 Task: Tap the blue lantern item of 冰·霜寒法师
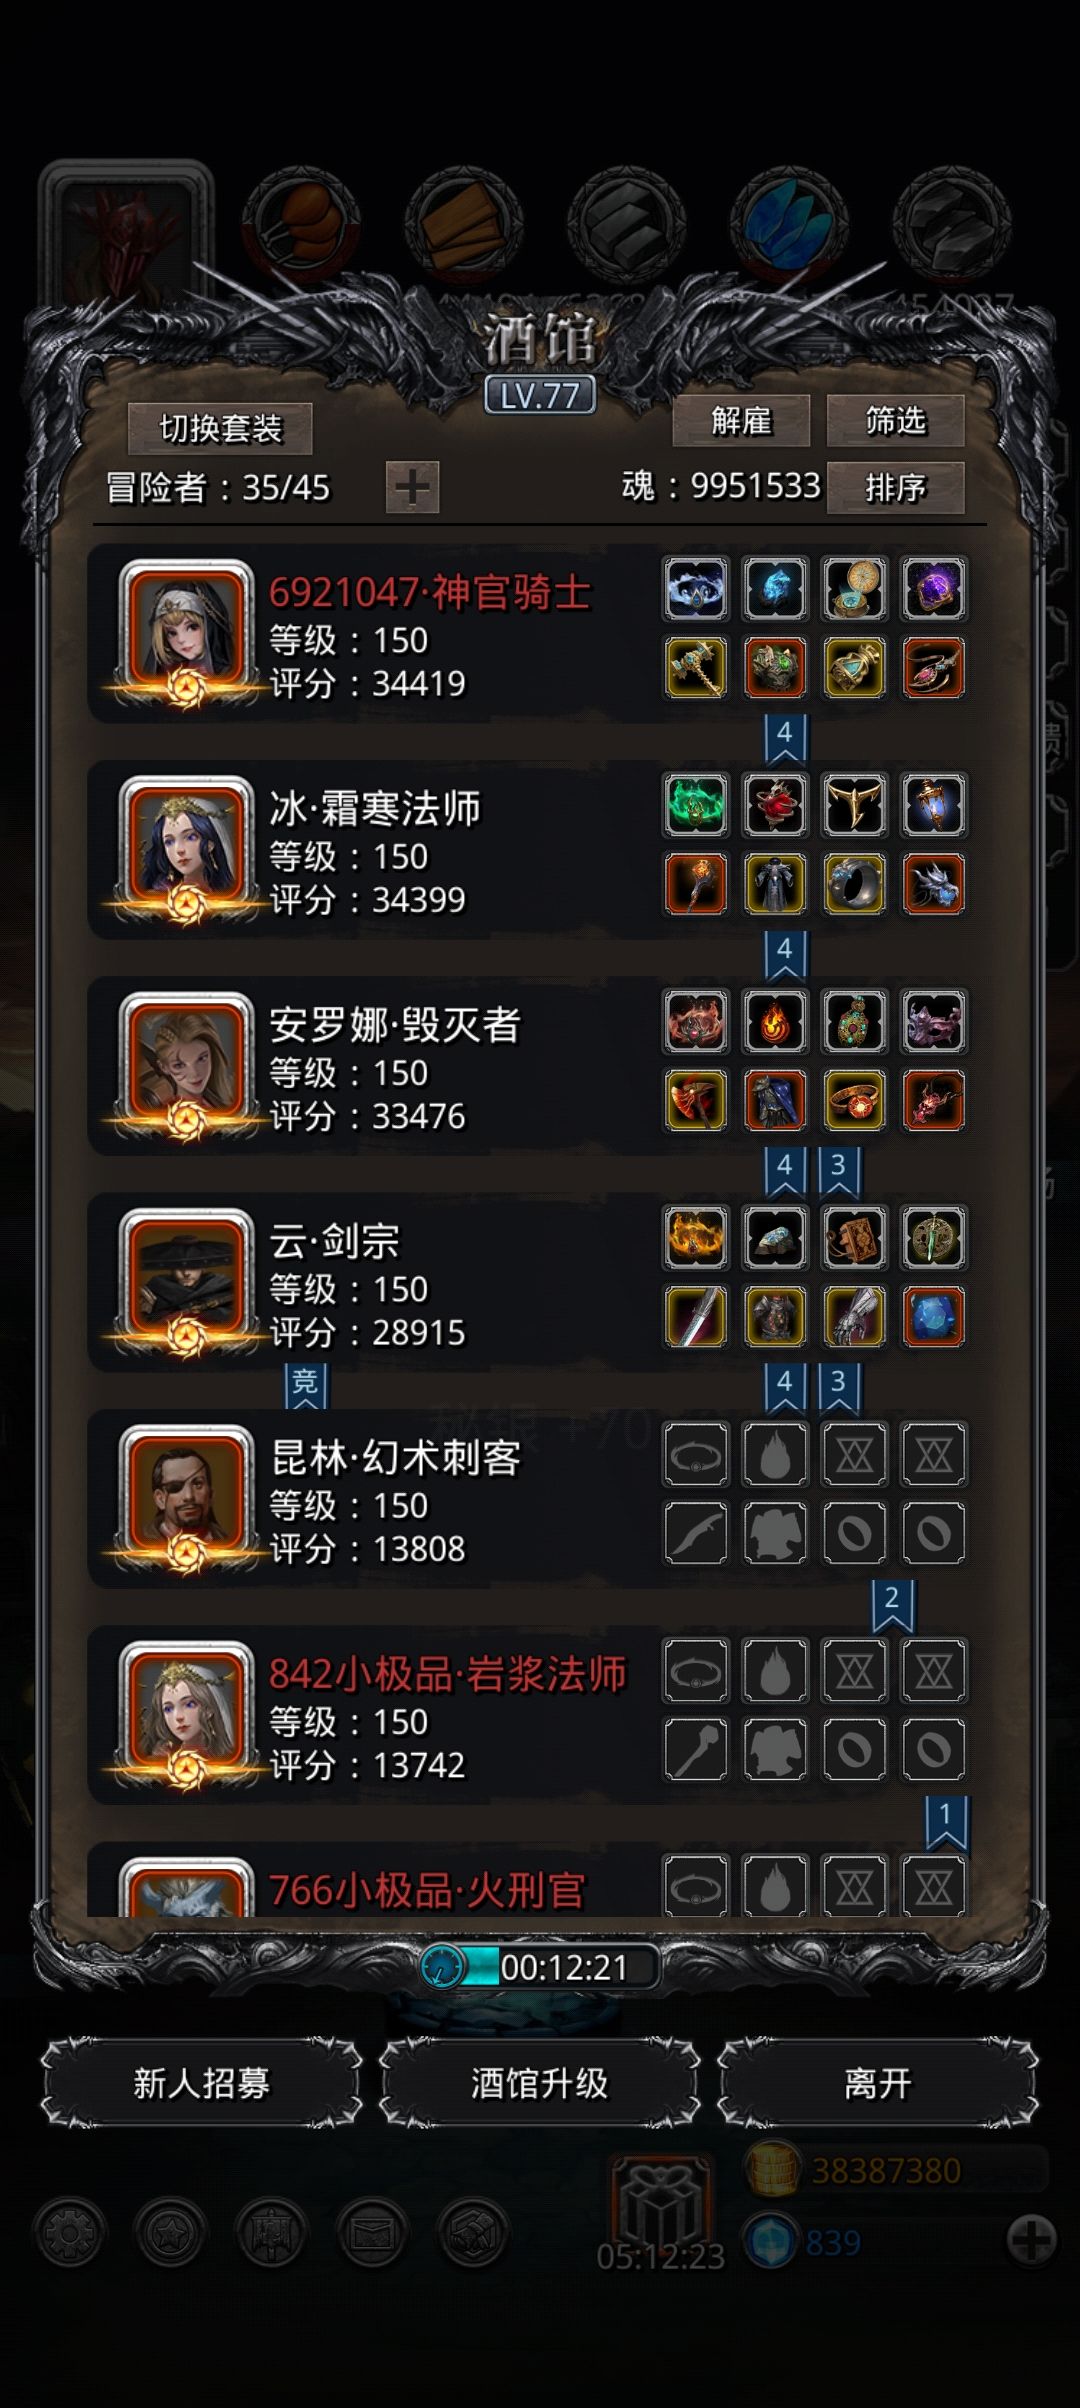coord(933,805)
